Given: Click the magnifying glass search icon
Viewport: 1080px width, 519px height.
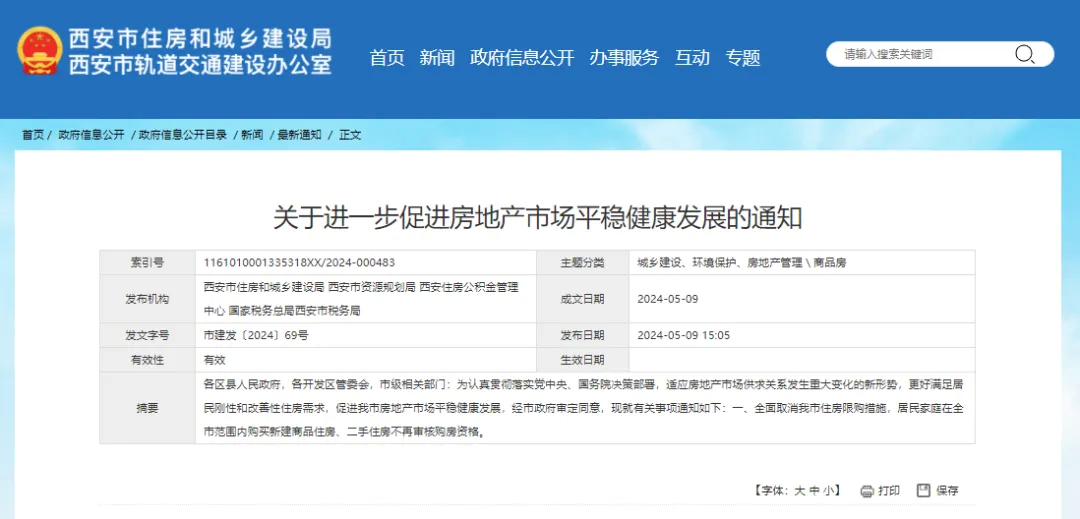Looking at the screenshot, I should coord(1025,54).
